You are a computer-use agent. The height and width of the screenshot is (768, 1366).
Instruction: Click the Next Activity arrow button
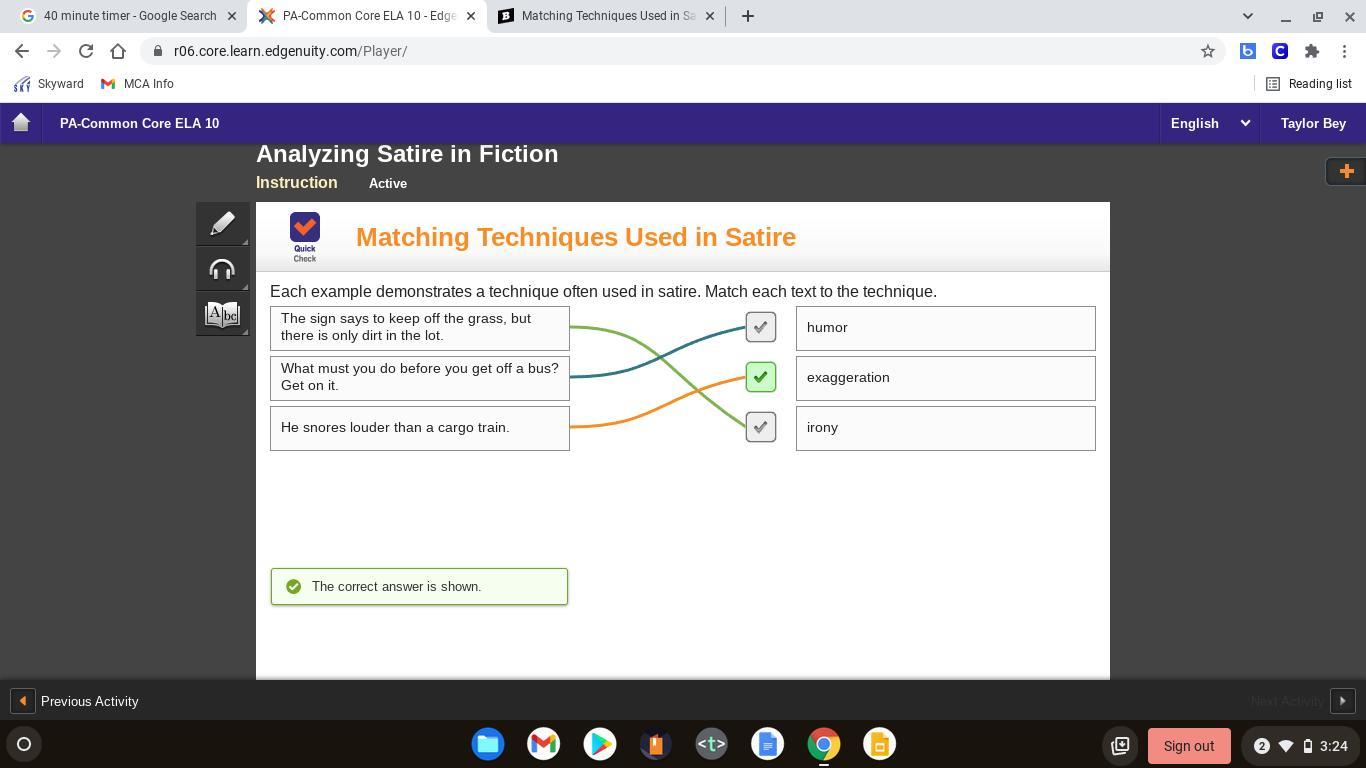[x=1343, y=701]
